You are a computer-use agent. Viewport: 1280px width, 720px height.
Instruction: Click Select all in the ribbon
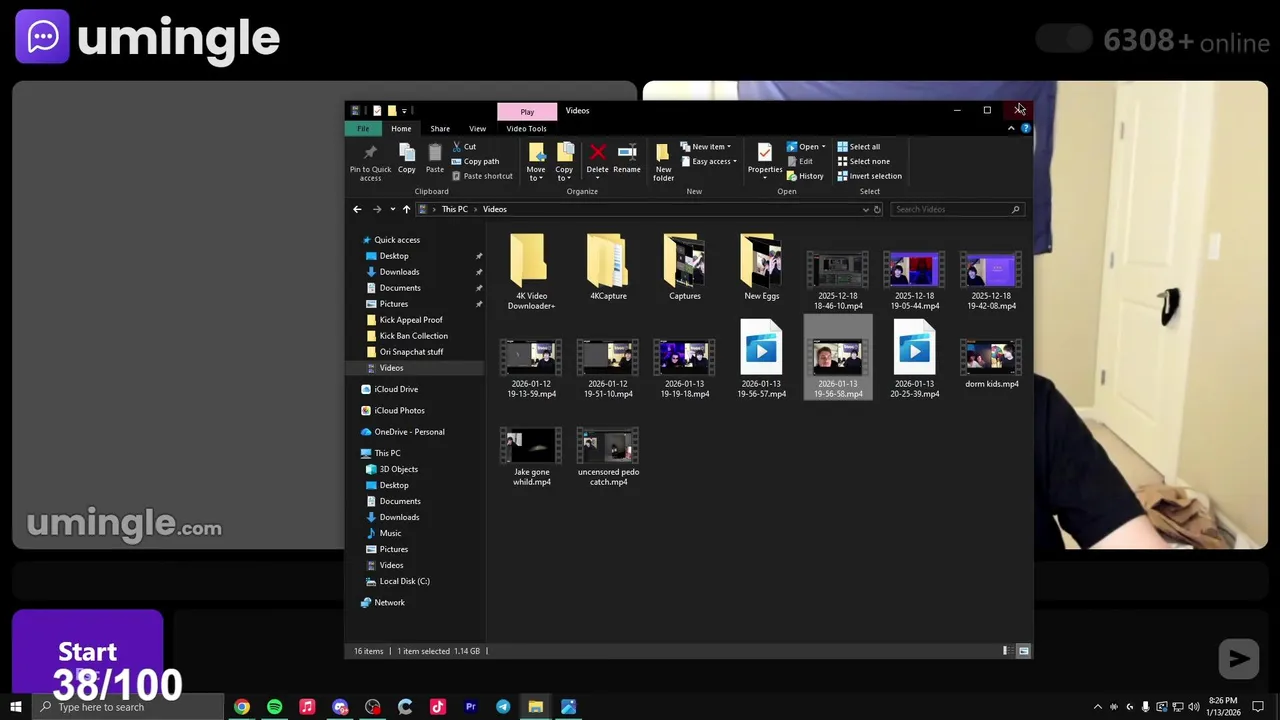859,147
